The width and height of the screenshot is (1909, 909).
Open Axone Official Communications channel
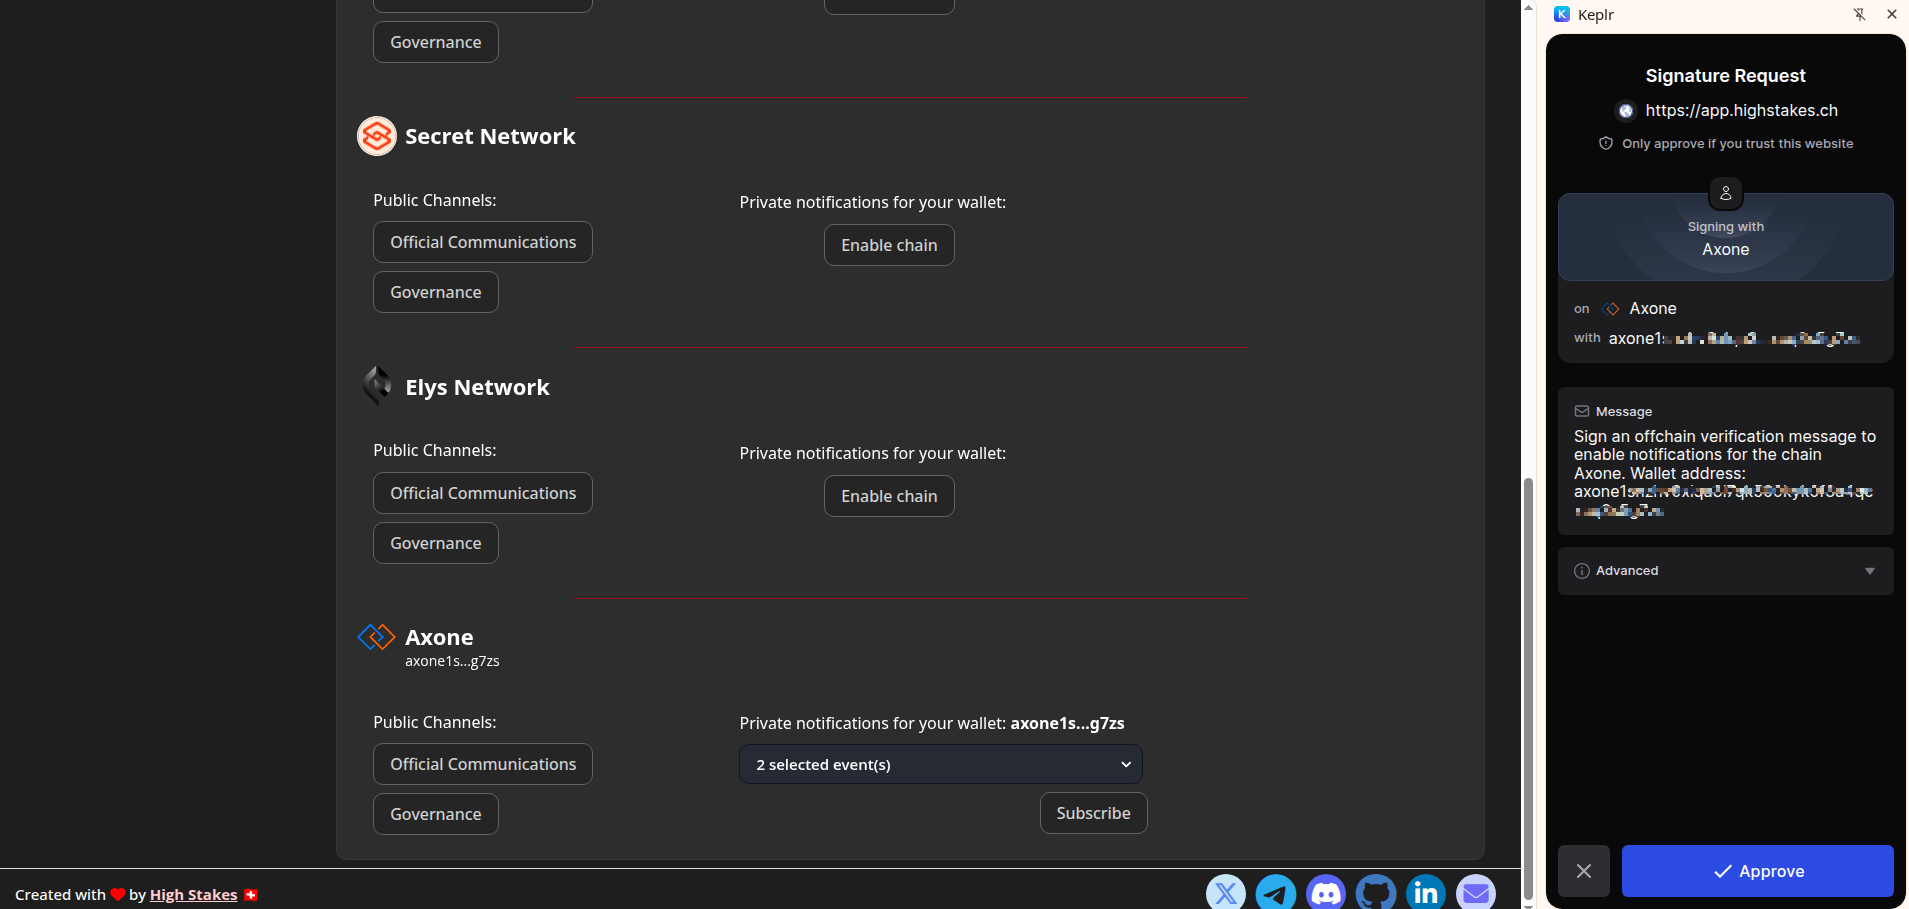pyautogui.click(x=483, y=764)
